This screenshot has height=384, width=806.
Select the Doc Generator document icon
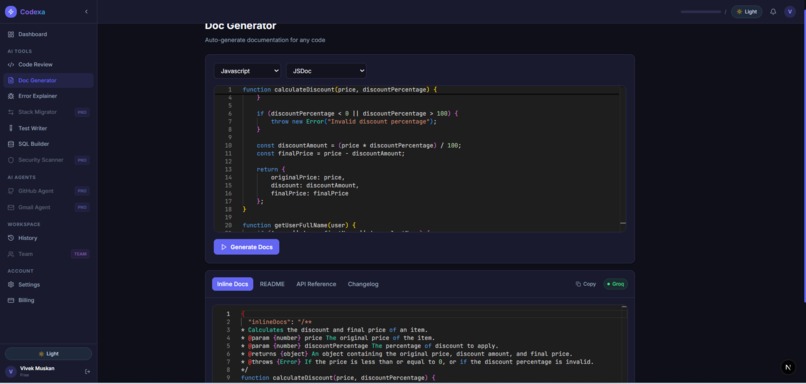(x=11, y=81)
